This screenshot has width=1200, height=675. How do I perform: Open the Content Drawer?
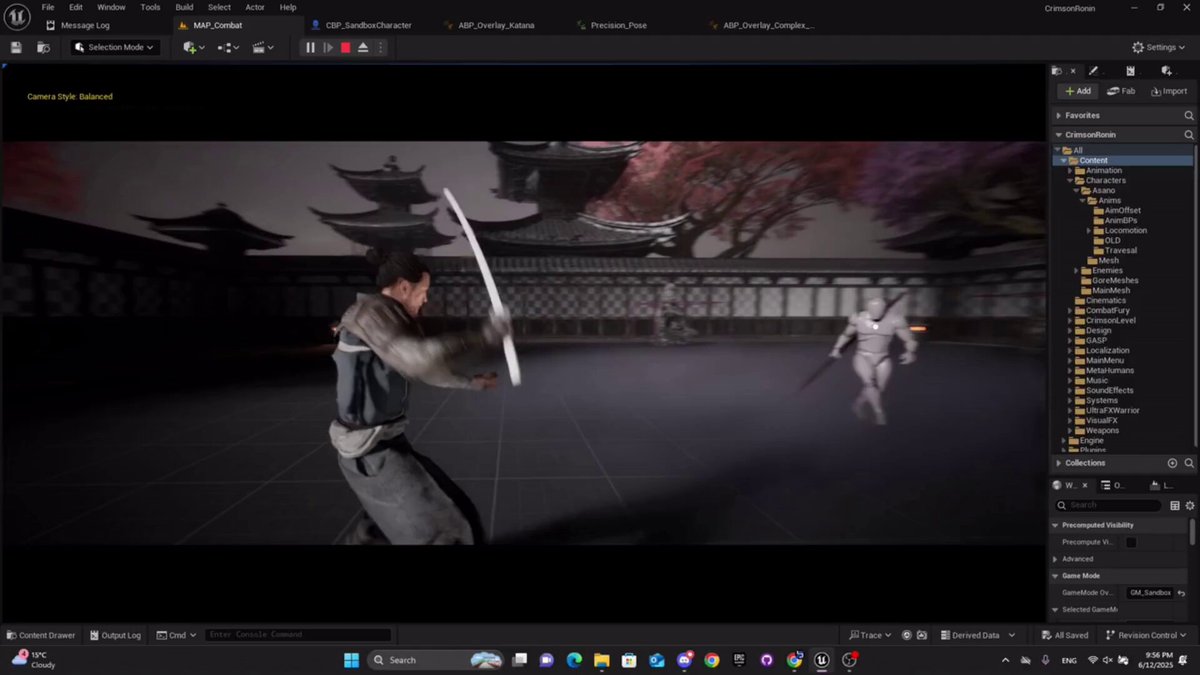point(41,635)
